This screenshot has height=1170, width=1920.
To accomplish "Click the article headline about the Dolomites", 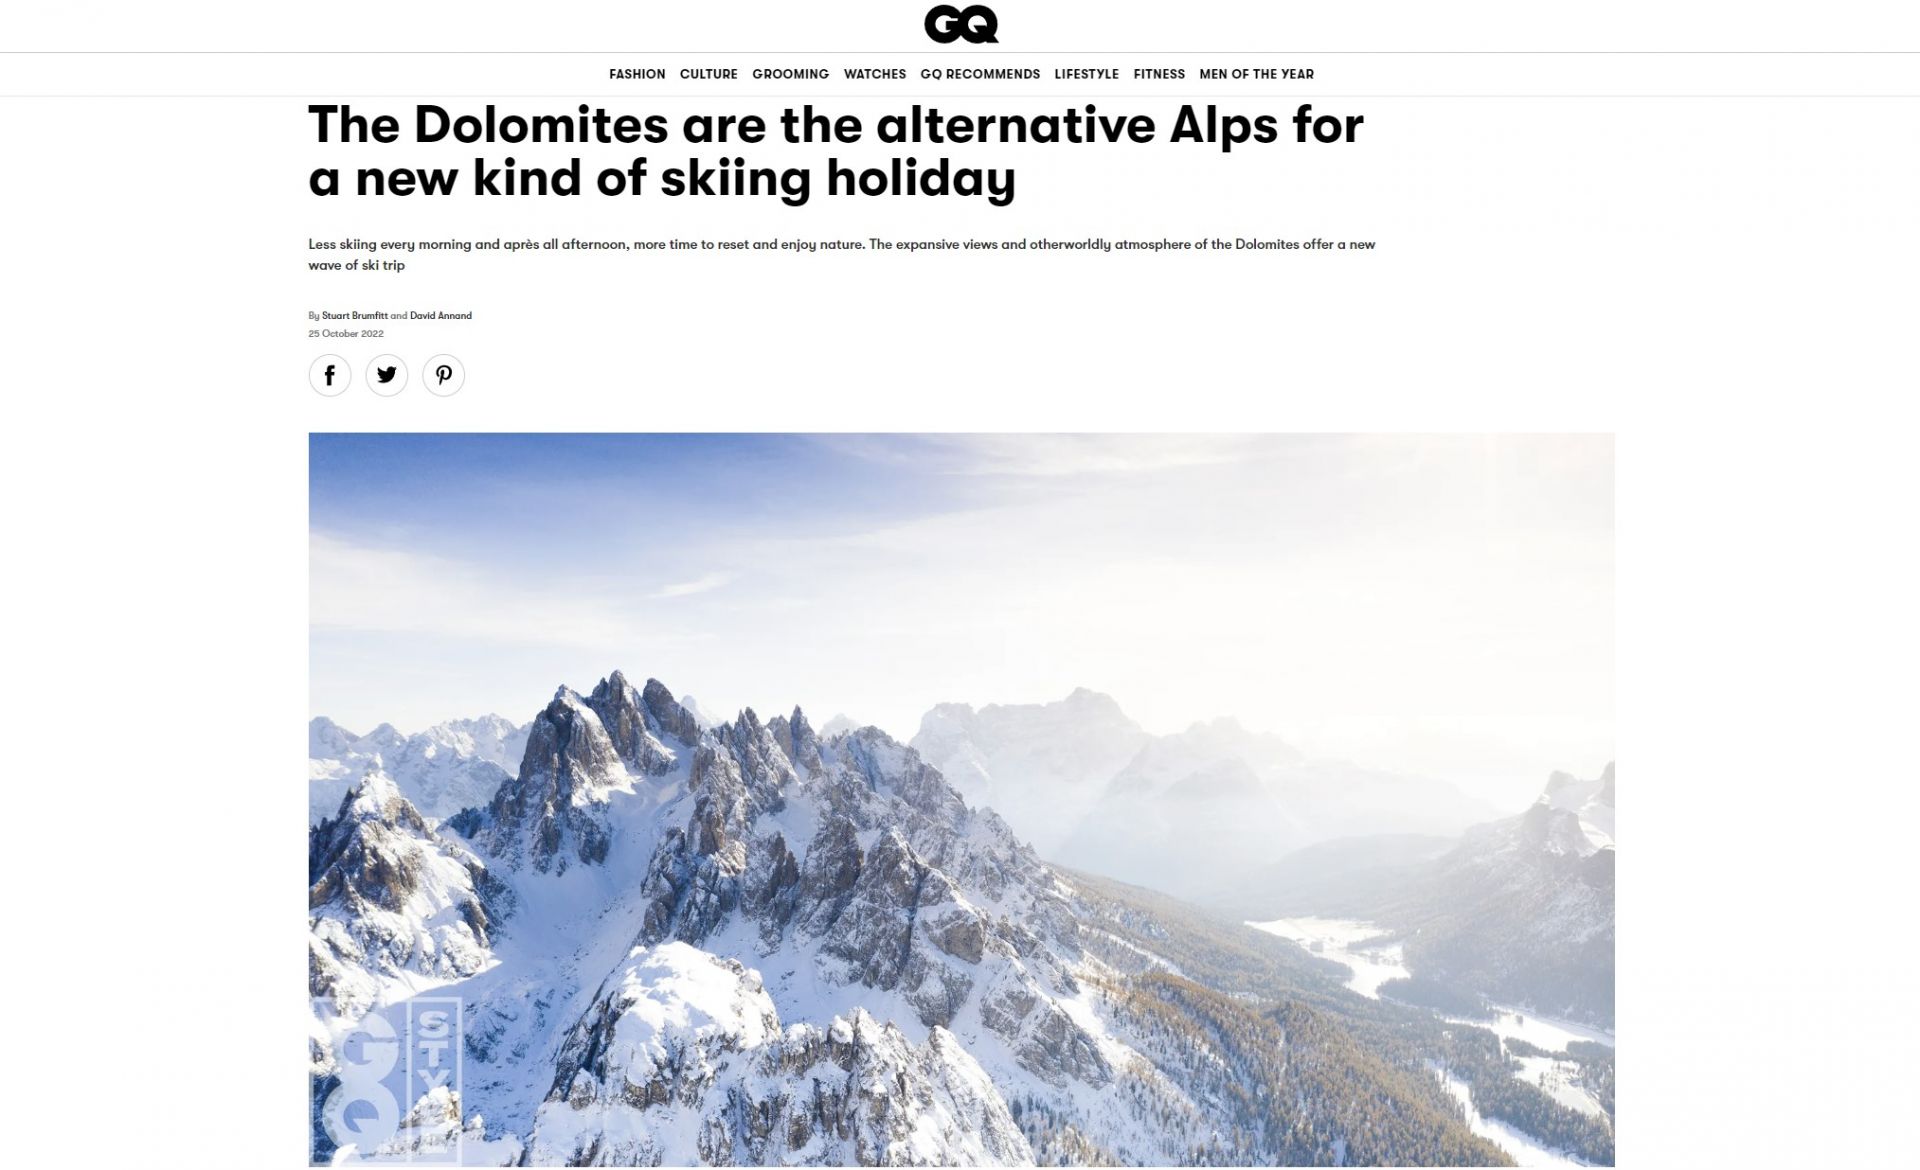I will pos(836,151).
